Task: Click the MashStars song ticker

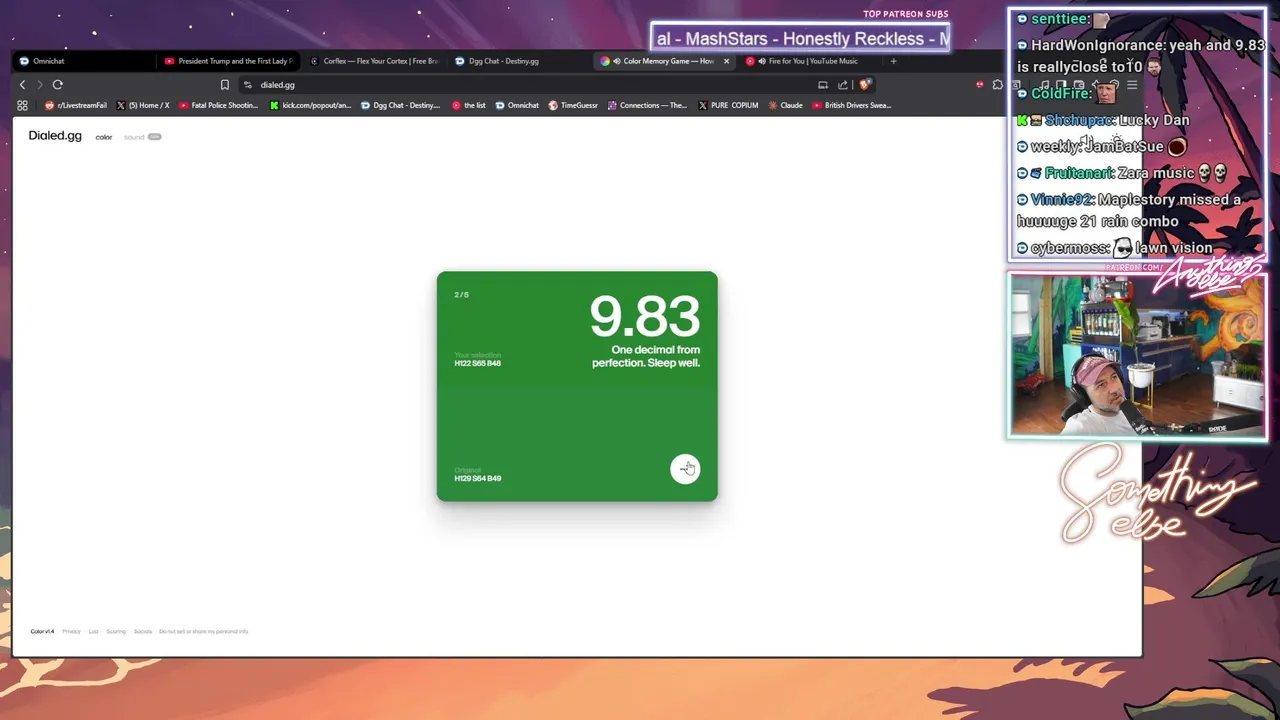Action: click(800, 38)
